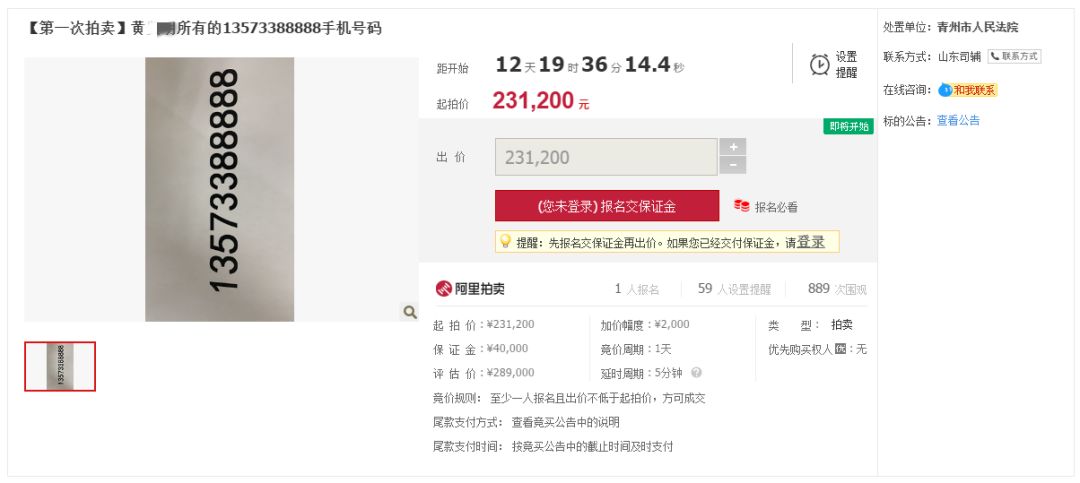Click the 报名必看 link
1080x483 pixels.
(x=776, y=207)
